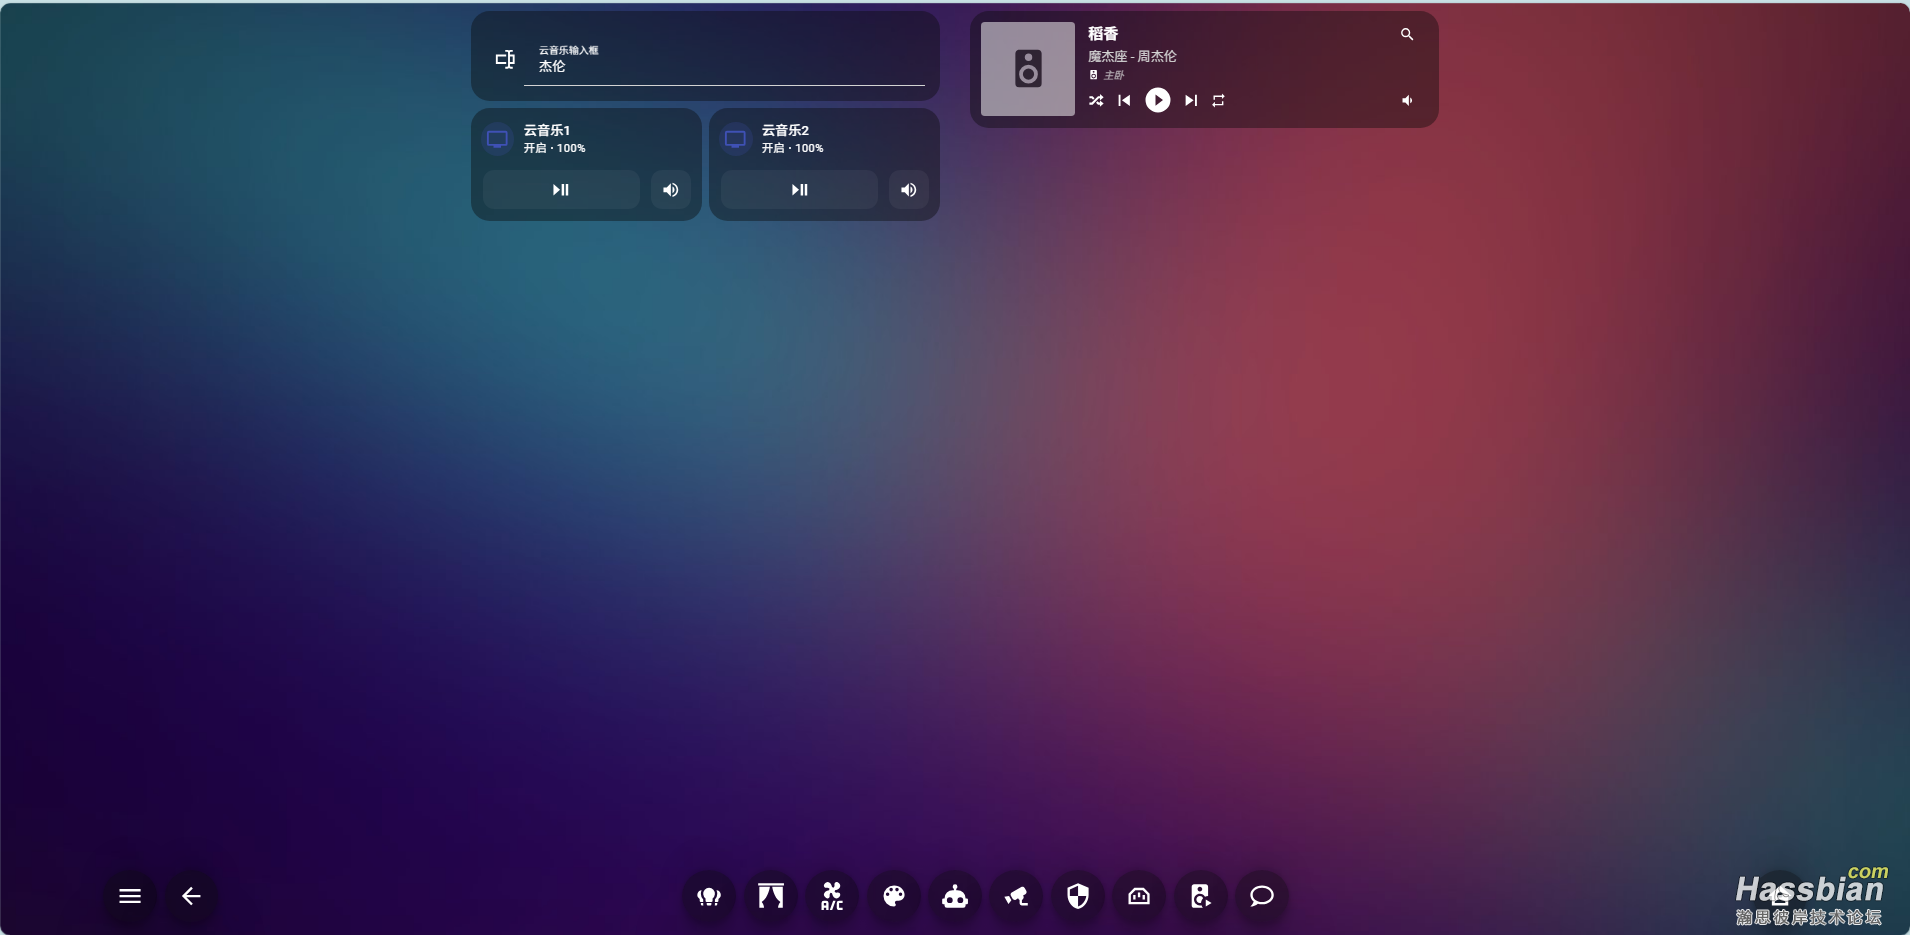Click the color palette navigation icon
Viewport: 1910px width, 935px height.
click(894, 896)
